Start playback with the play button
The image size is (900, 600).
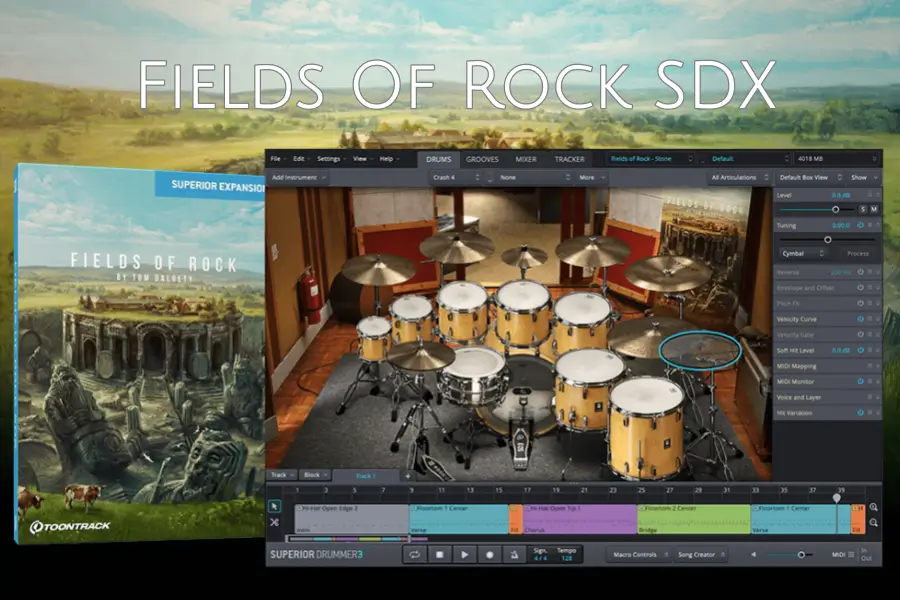click(x=464, y=555)
